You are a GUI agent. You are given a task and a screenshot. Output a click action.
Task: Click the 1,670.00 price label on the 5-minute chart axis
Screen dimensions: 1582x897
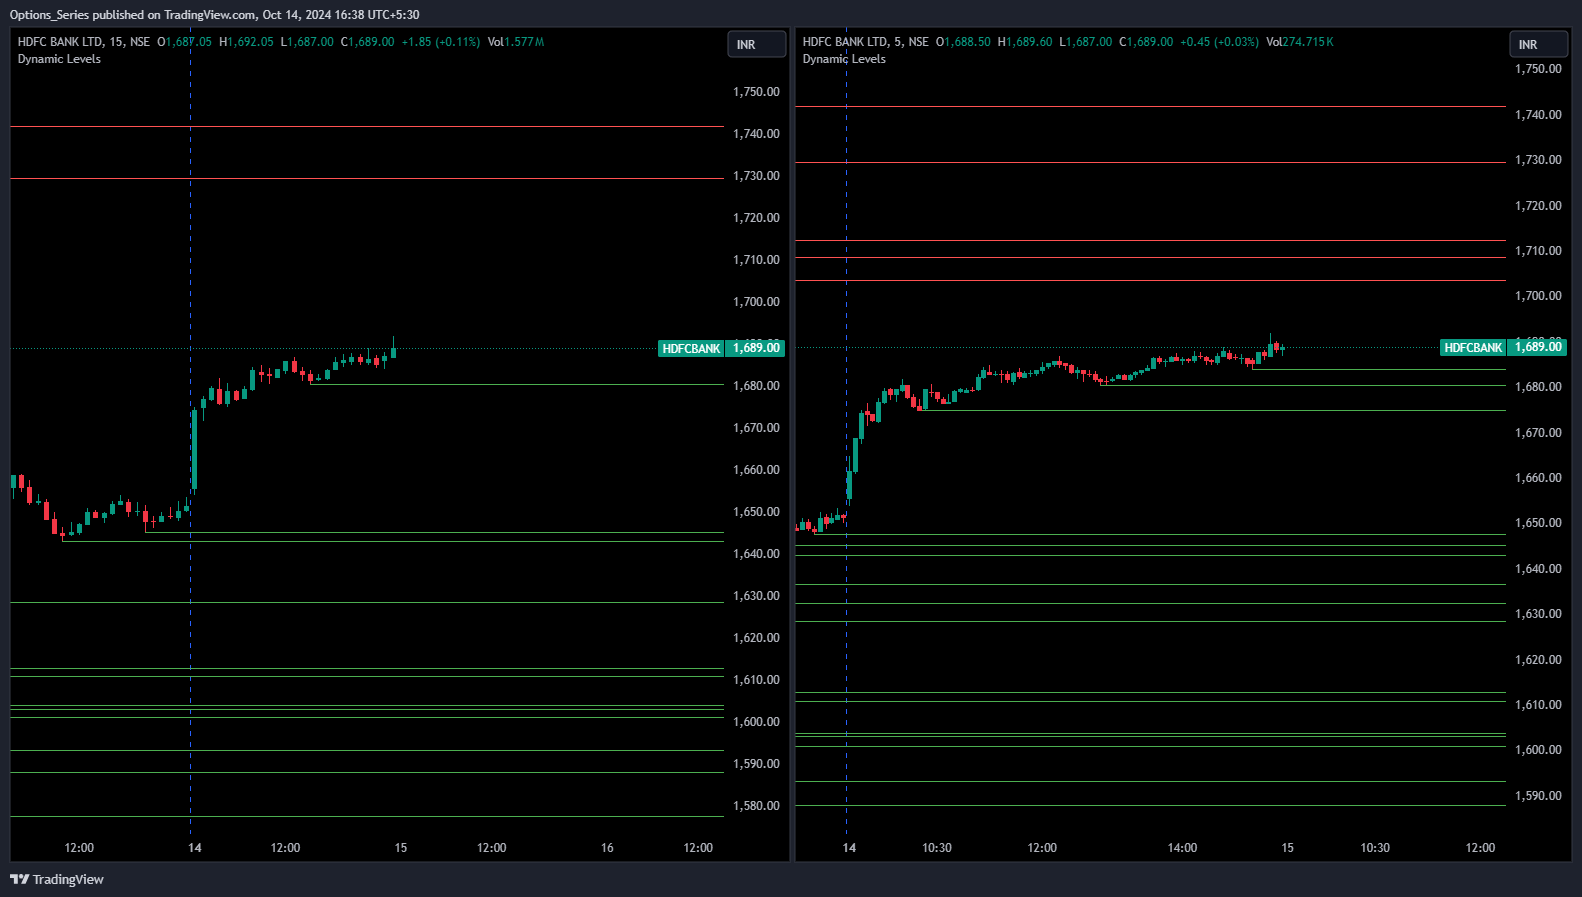click(x=1538, y=433)
